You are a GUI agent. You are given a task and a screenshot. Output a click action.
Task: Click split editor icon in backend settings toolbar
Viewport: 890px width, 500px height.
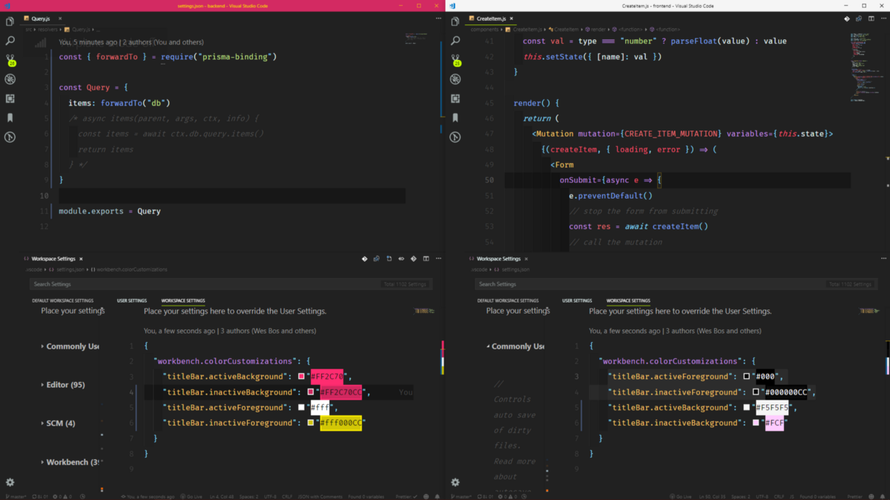point(426,259)
